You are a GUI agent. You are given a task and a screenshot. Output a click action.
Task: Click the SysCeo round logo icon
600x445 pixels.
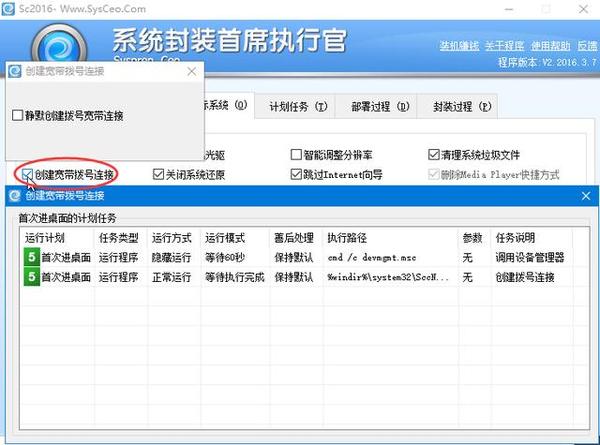point(59,44)
